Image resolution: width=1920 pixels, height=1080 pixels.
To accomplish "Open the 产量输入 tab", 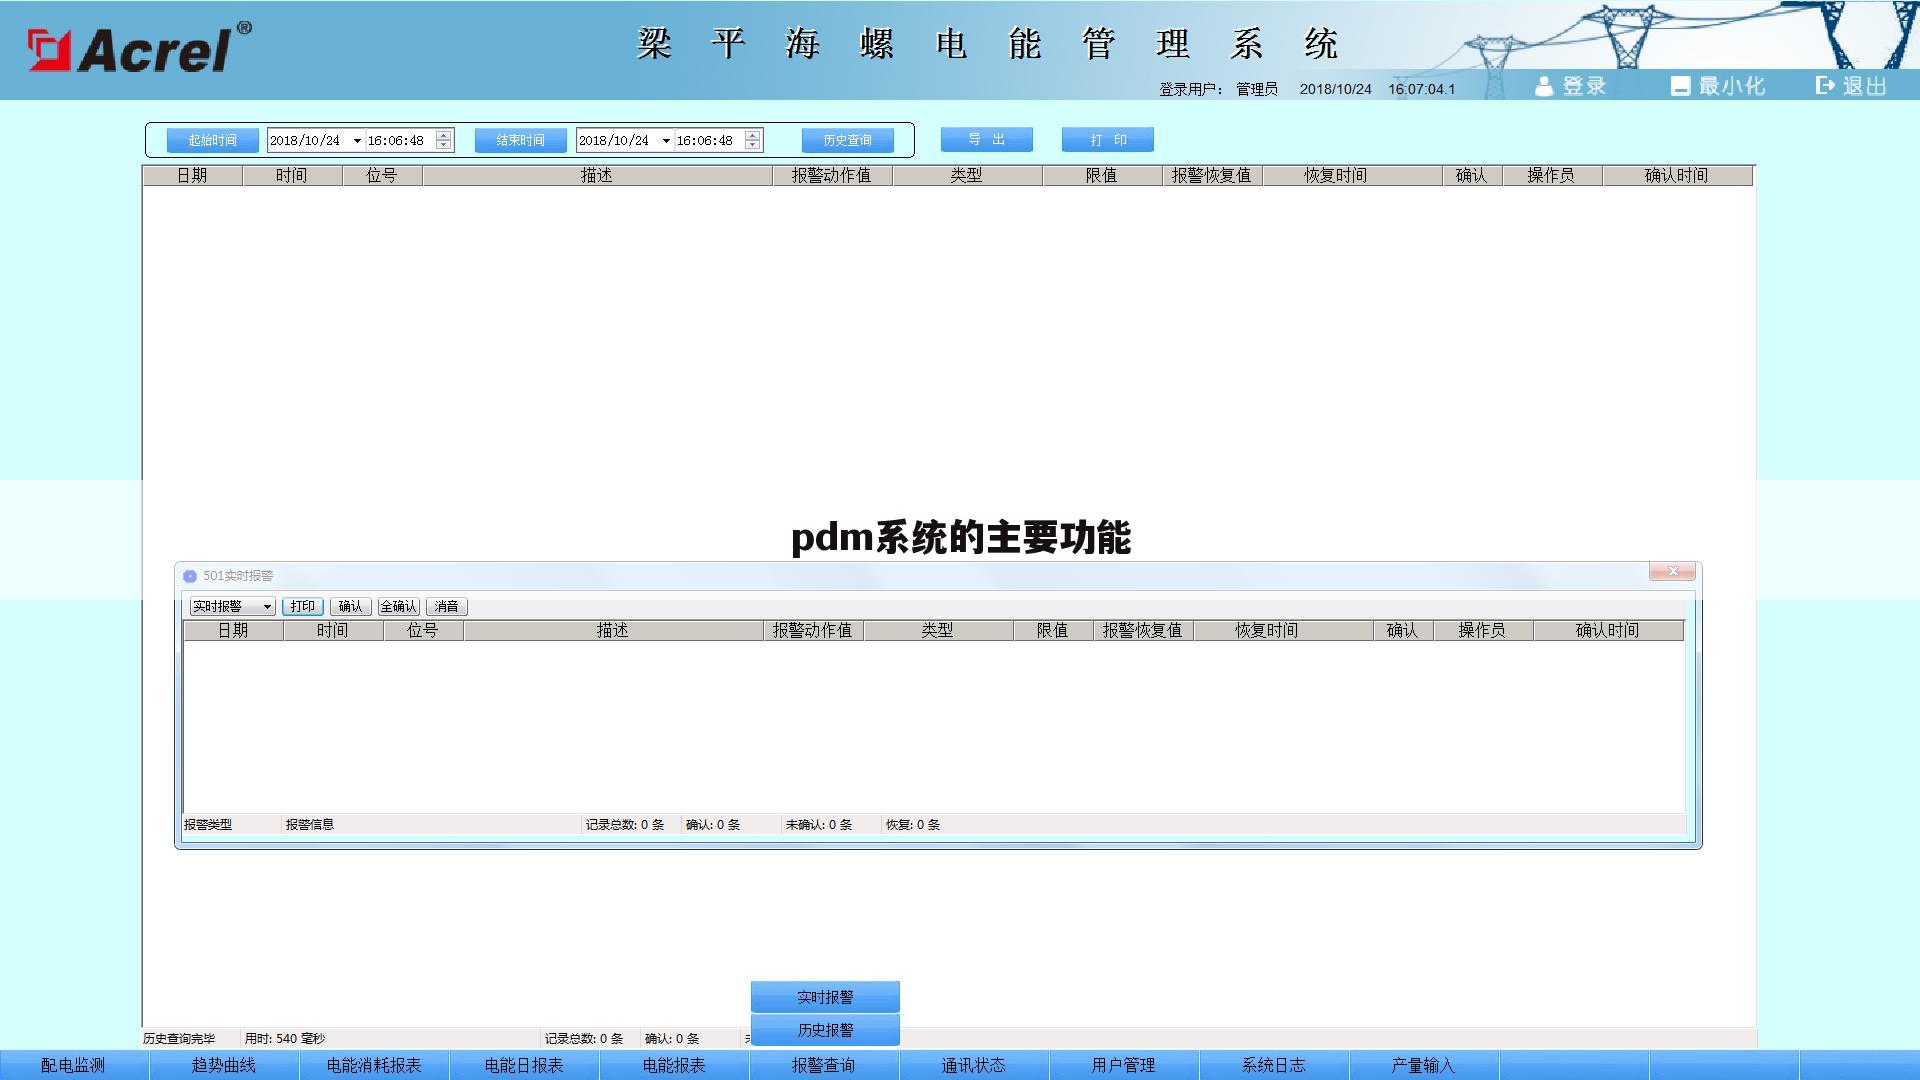I will coord(1424,1065).
